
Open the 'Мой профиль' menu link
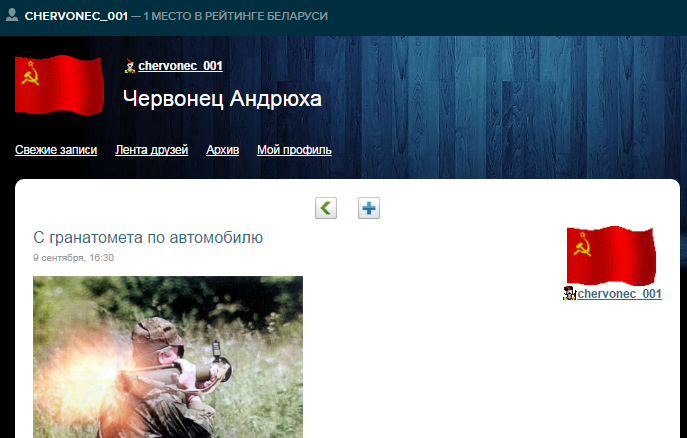click(294, 150)
